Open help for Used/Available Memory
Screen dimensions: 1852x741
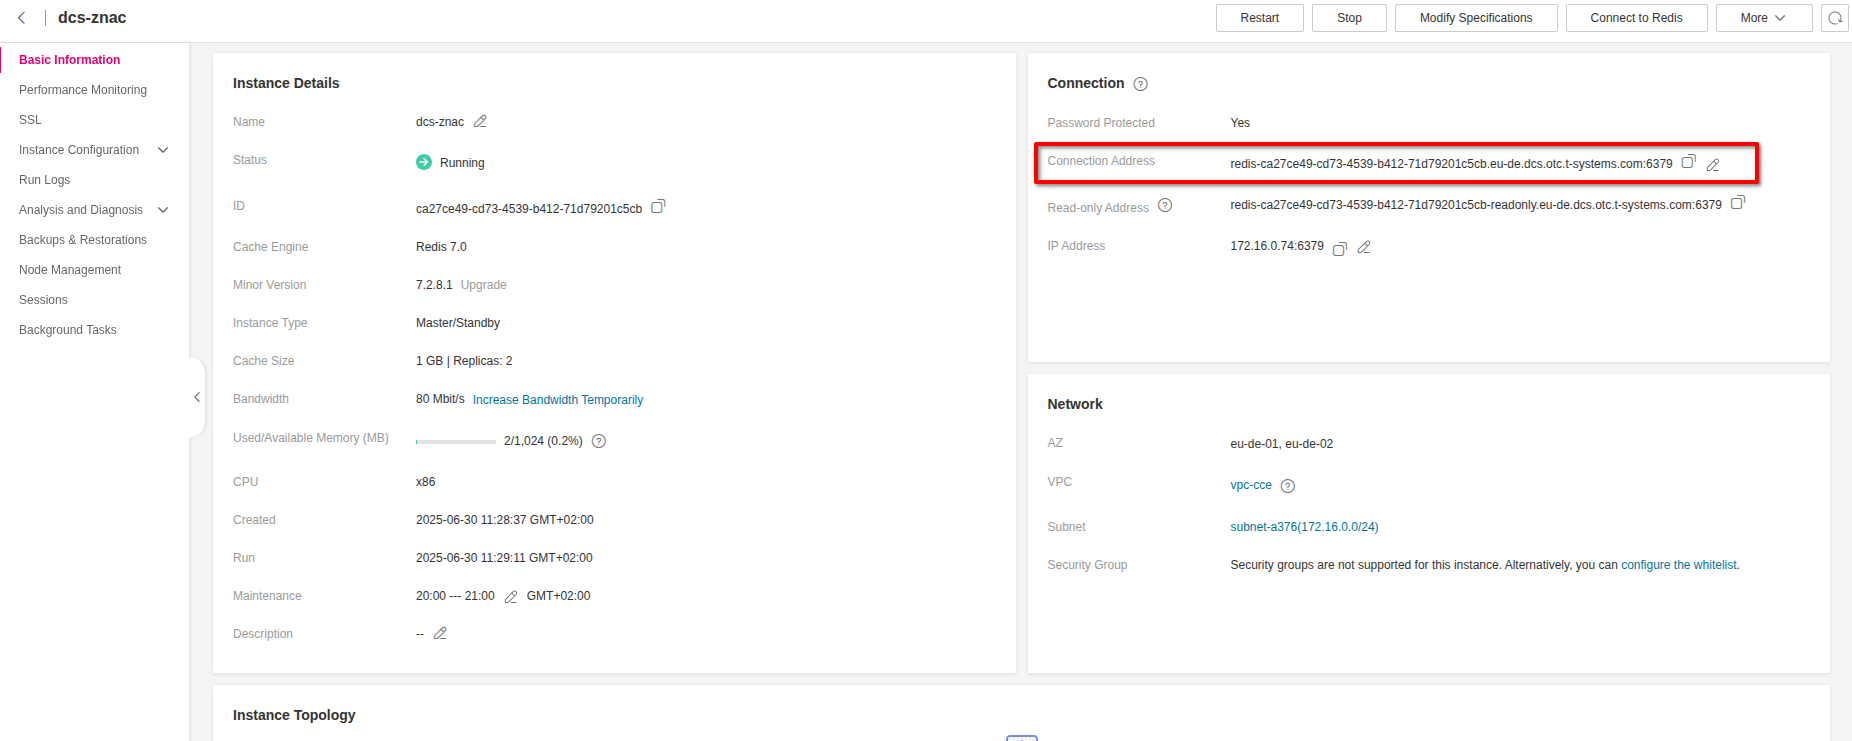coord(599,441)
